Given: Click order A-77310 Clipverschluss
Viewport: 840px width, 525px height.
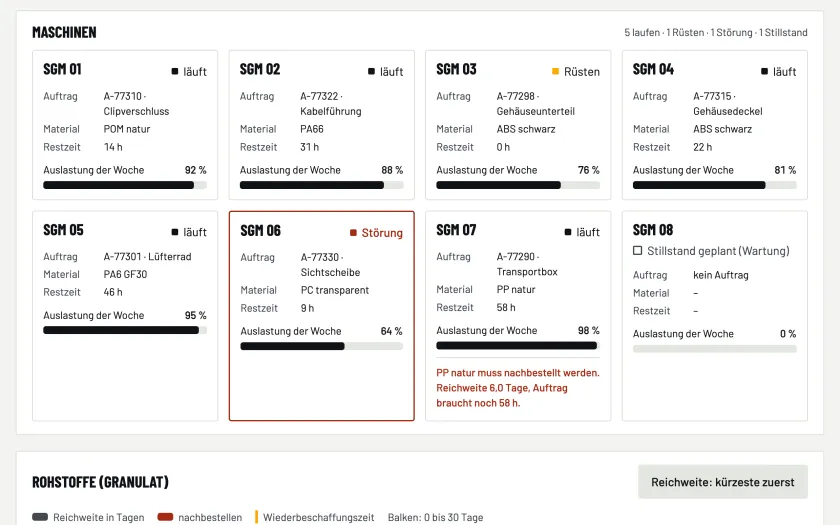Looking at the screenshot, I should [136, 103].
